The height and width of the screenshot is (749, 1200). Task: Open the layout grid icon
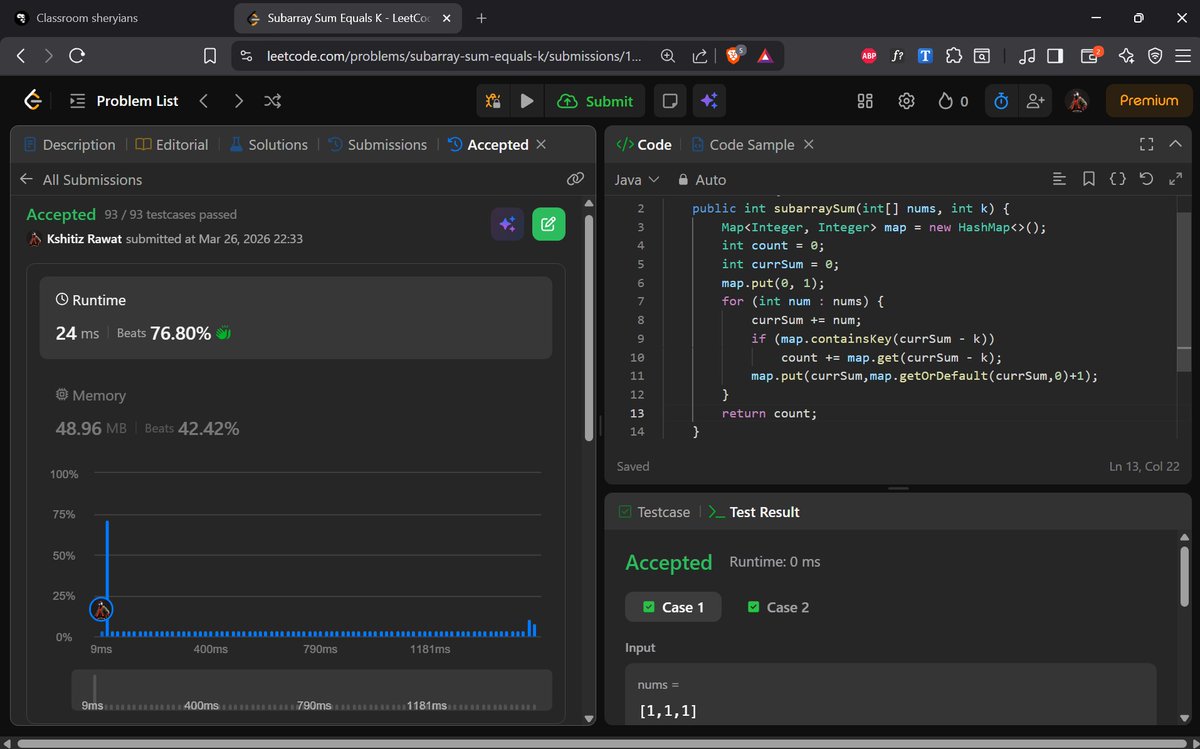point(866,101)
